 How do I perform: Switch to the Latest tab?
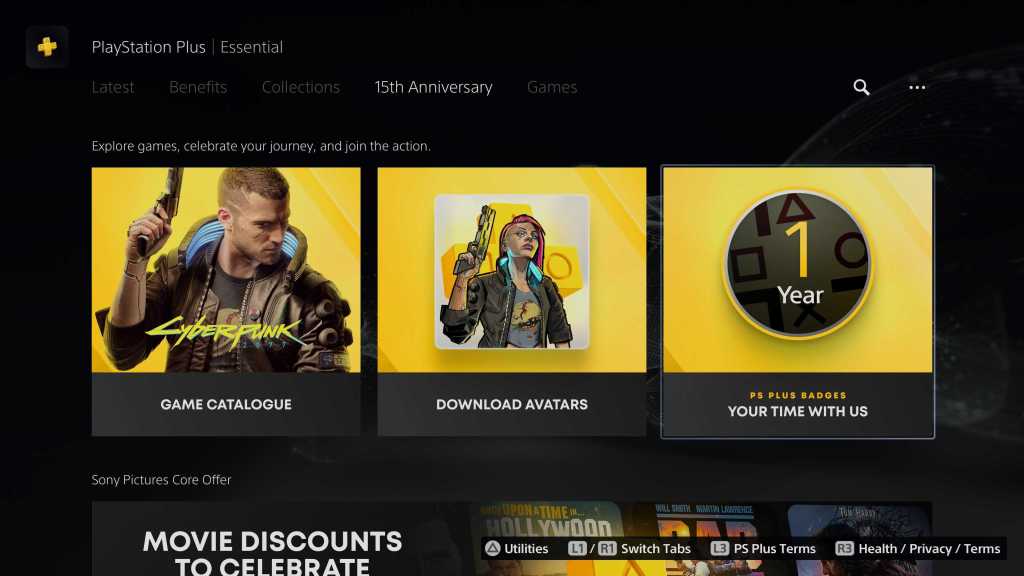pos(113,87)
